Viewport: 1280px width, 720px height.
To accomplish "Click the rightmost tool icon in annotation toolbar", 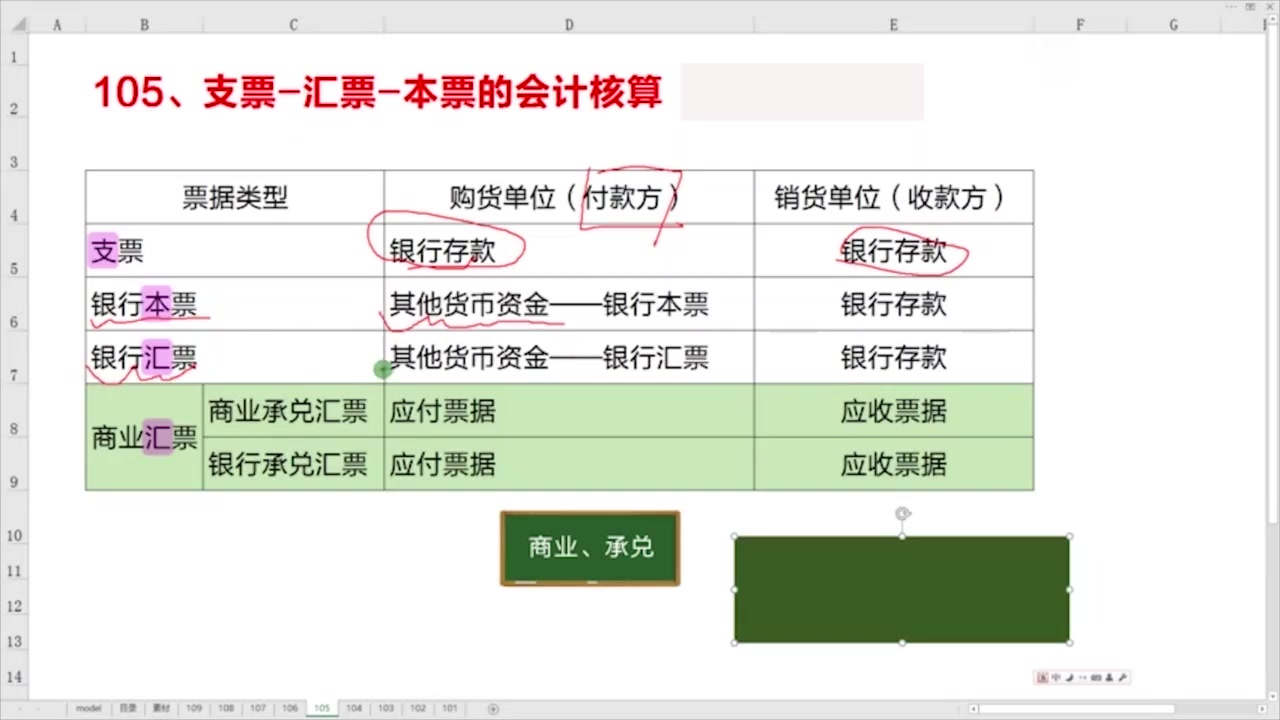I will click(1120, 677).
